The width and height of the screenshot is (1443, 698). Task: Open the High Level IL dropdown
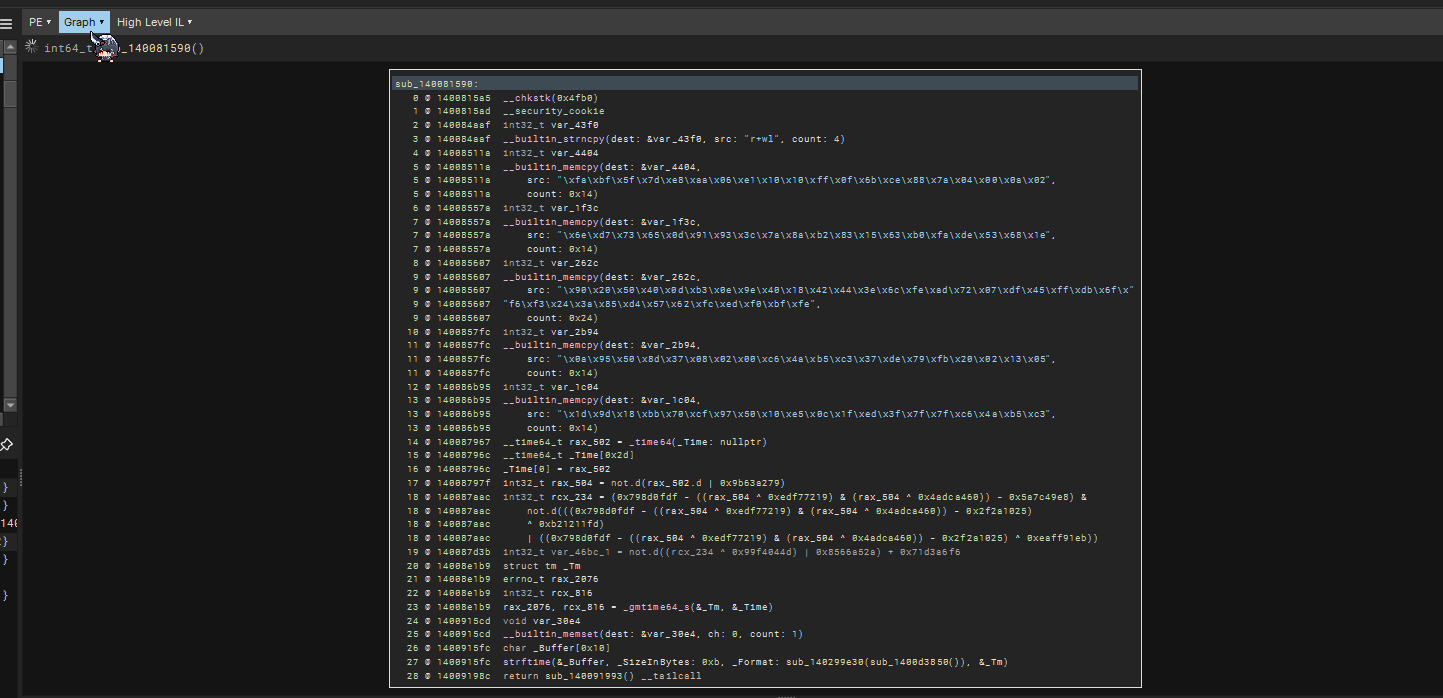154,22
